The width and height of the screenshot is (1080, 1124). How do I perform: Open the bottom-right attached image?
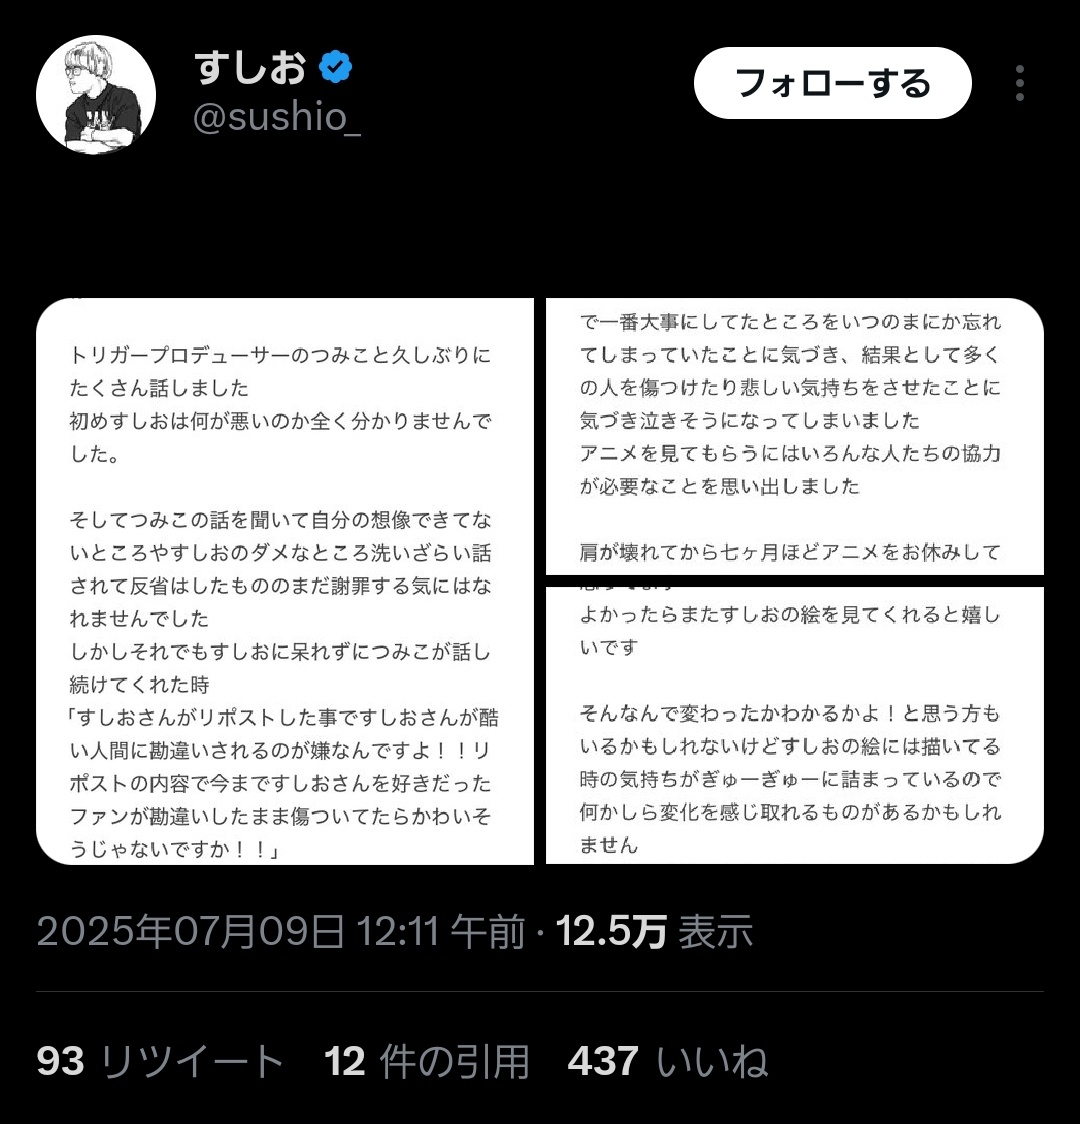(795, 725)
